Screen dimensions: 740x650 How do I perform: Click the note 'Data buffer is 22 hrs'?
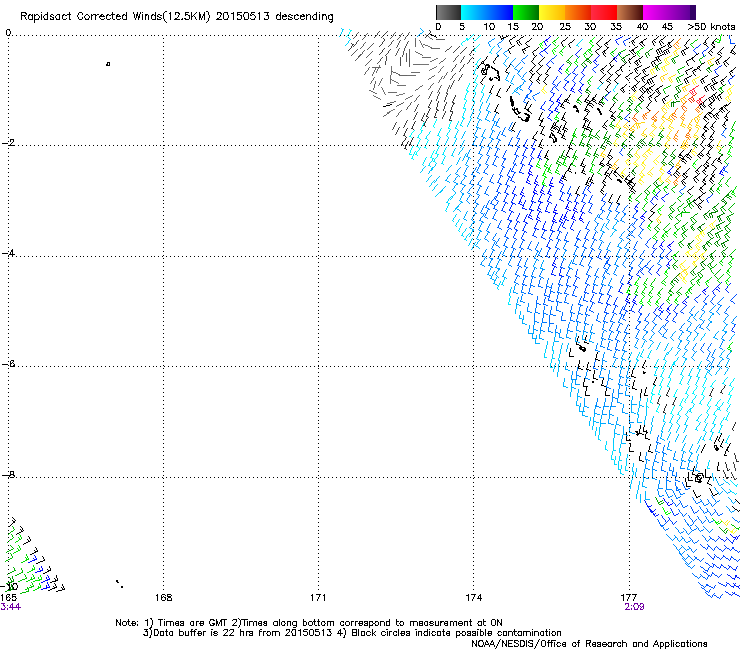click(204, 633)
